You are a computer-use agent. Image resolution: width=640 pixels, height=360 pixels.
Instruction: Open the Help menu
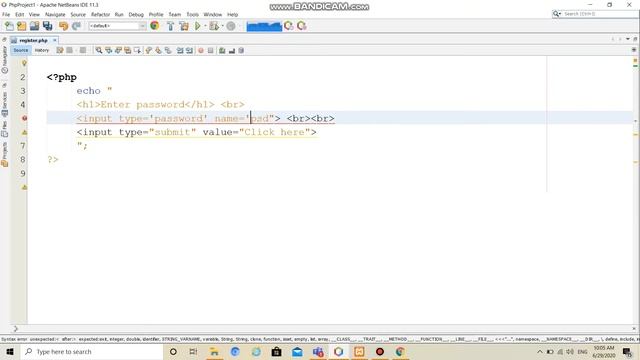(232, 14)
